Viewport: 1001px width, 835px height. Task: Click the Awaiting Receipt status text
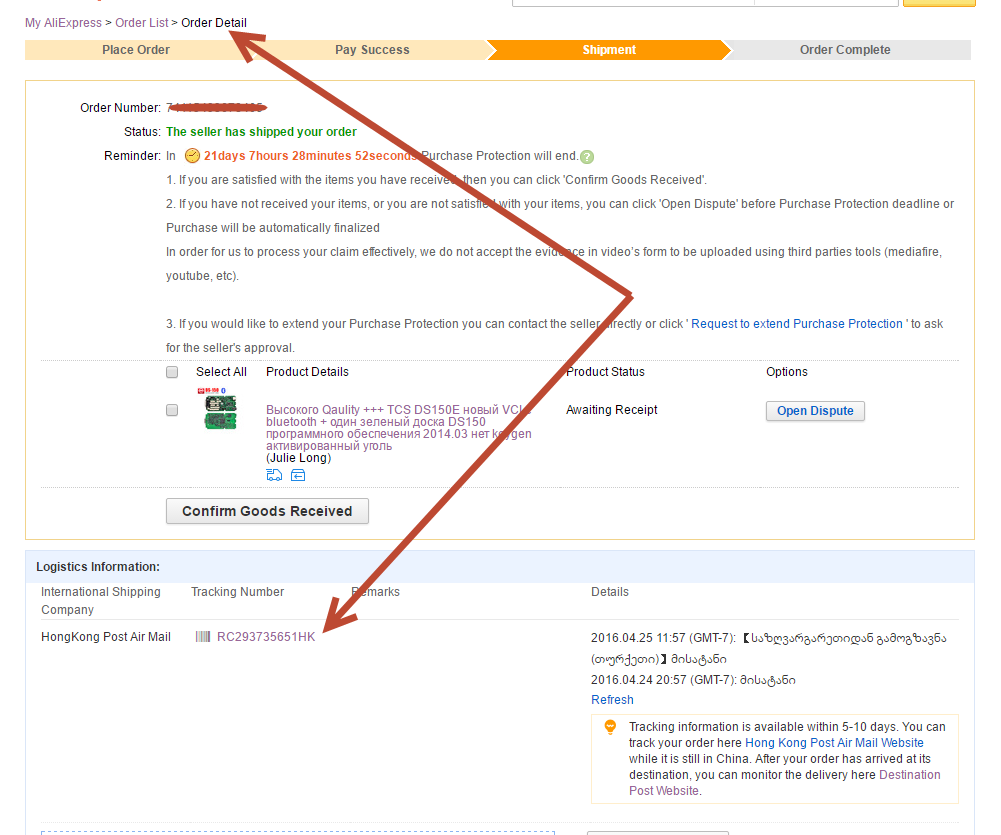click(612, 410)
